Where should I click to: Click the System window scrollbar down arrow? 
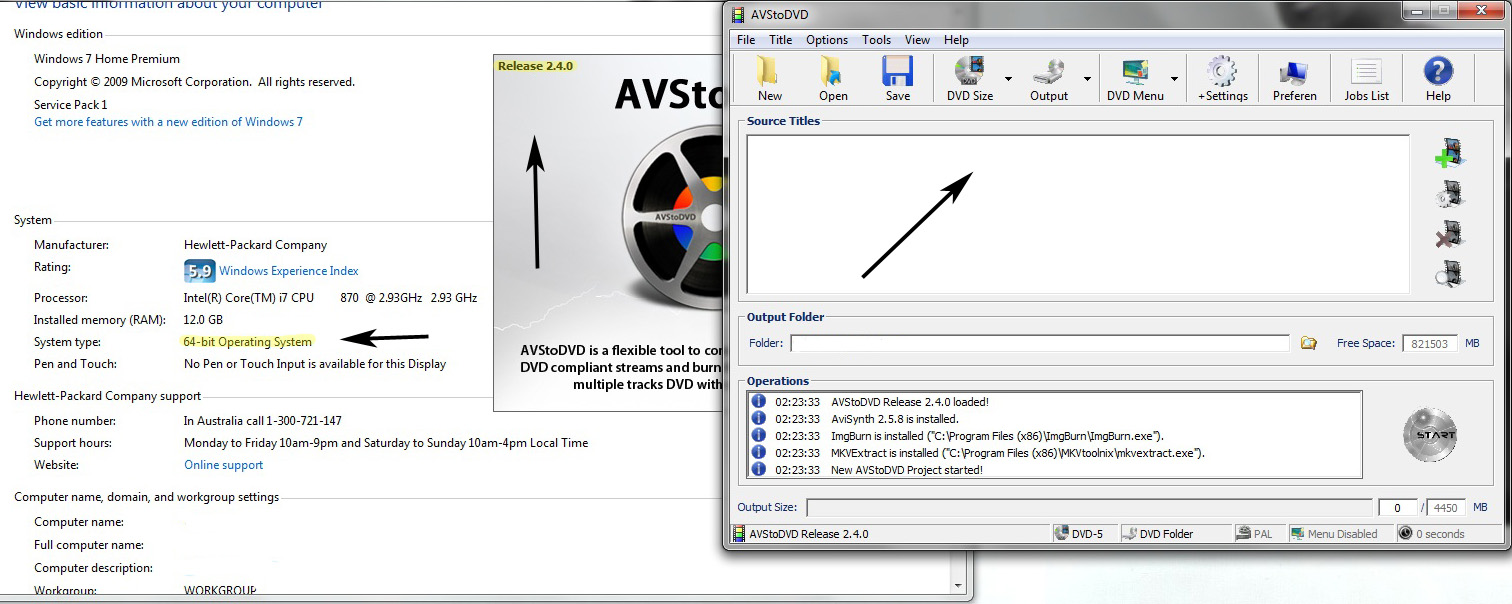[958, 586]
